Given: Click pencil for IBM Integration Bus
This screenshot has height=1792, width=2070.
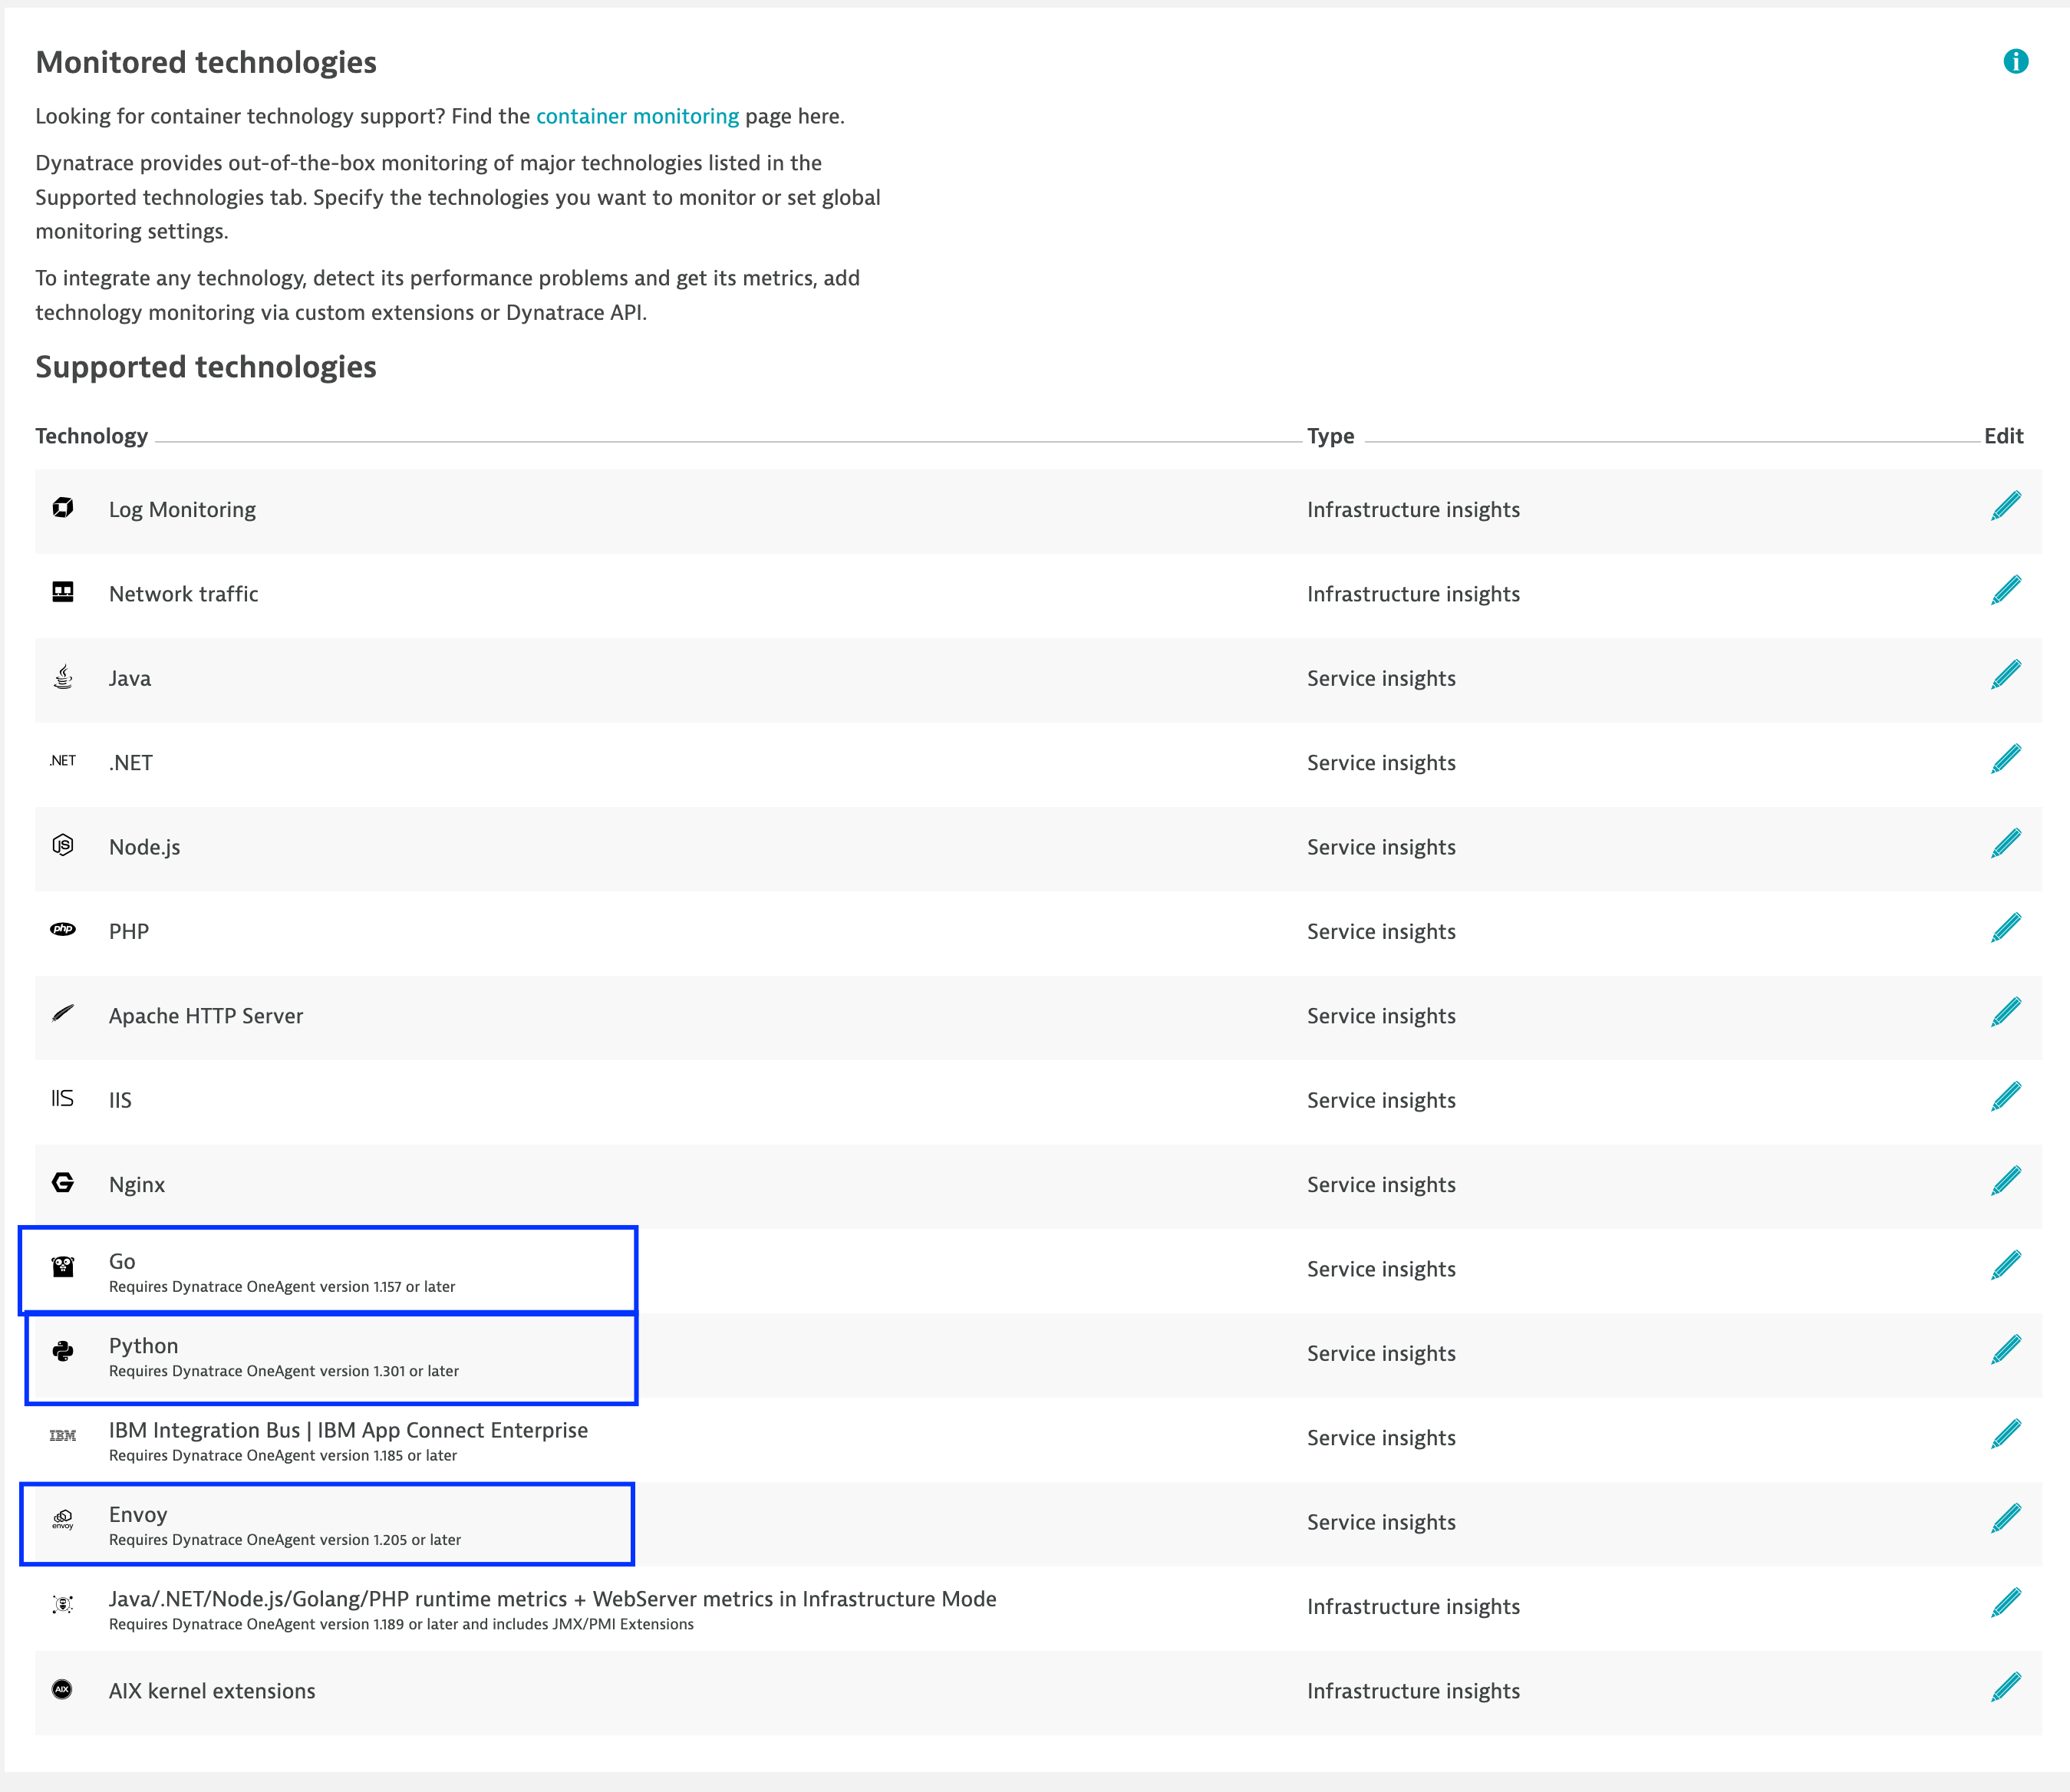Looking at the screenshot, I should pos(2005,1435).
